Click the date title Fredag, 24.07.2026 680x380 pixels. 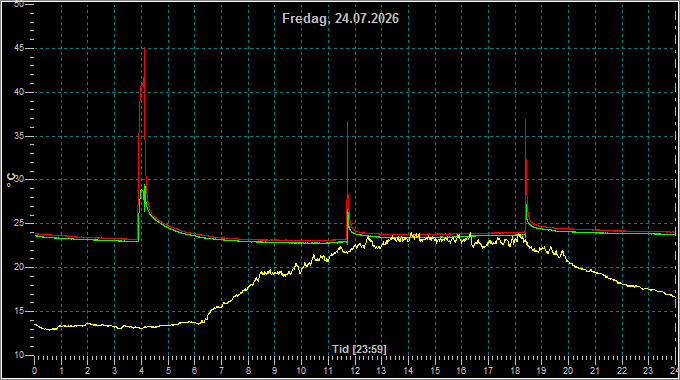tap(340, 19)
